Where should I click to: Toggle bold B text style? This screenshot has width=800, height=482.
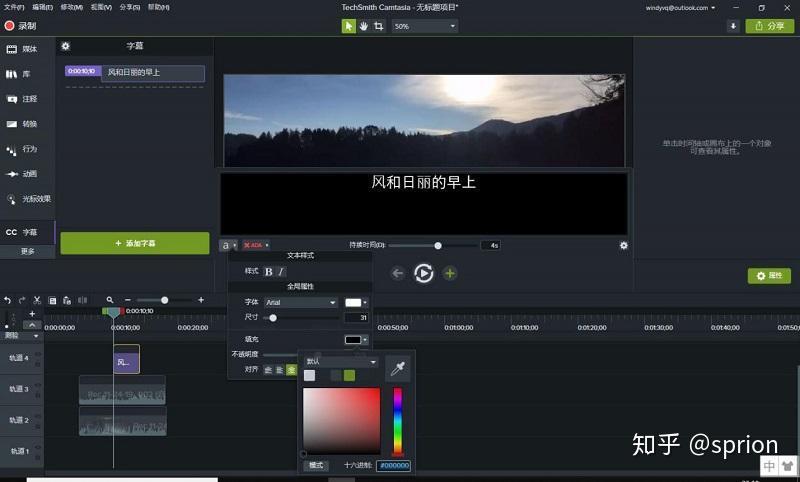[268, 272]
